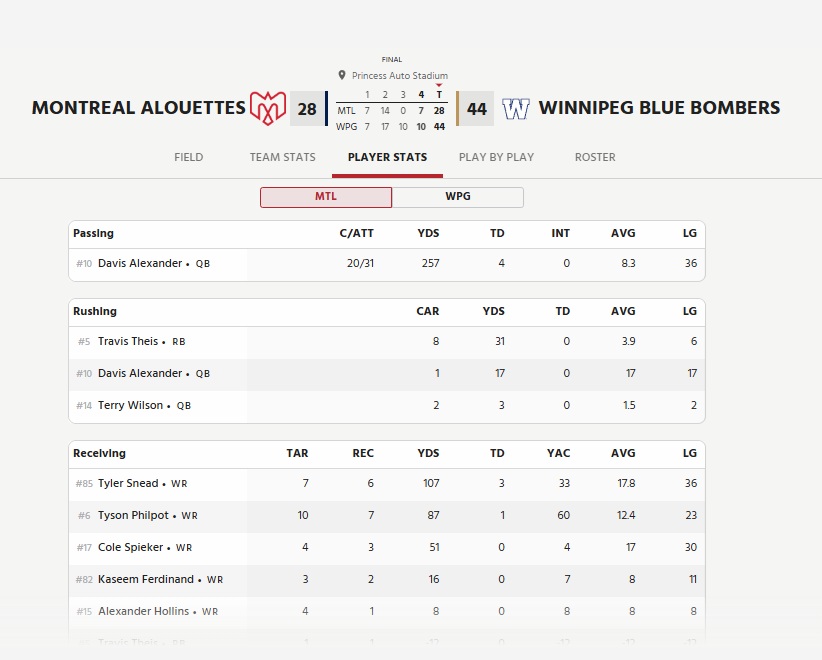Image resolution: width=822 pixels, height=660 pixels.
Task: Click Tyler Snead's 107 receiving yards
Action: tap(431, 484)
